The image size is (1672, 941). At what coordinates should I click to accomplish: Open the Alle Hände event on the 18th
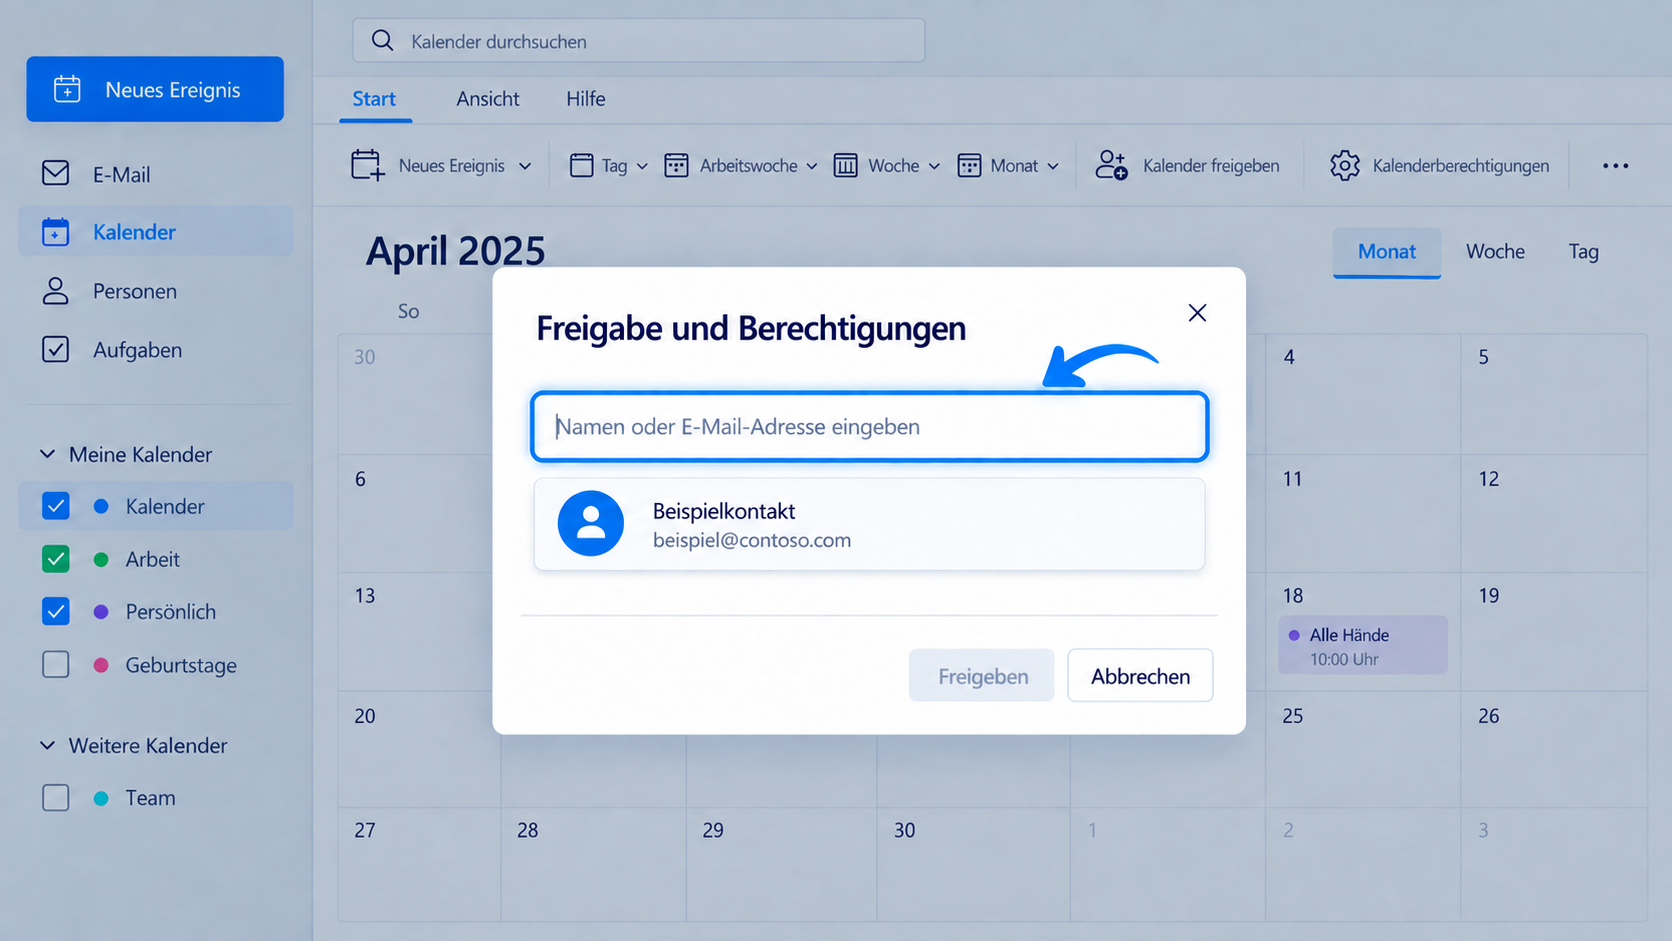coord(1363,645)
